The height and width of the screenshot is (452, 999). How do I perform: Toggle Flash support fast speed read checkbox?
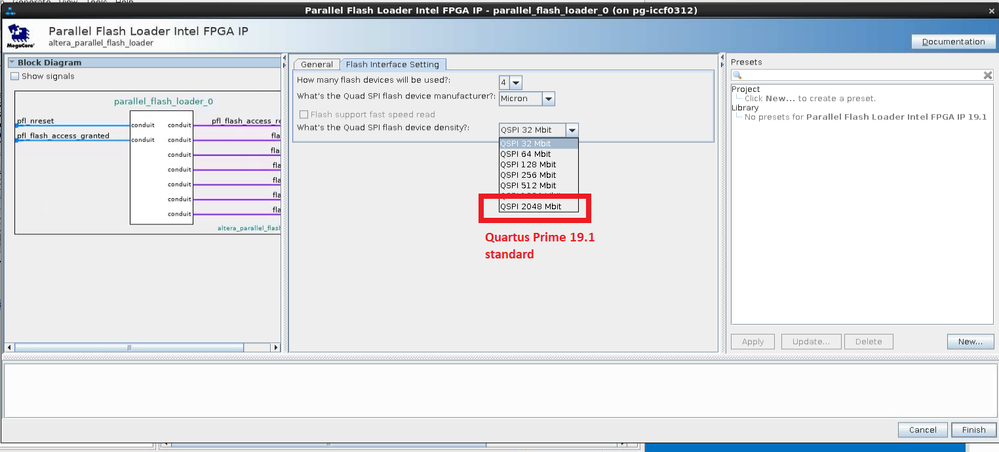(x=304, y=114)
